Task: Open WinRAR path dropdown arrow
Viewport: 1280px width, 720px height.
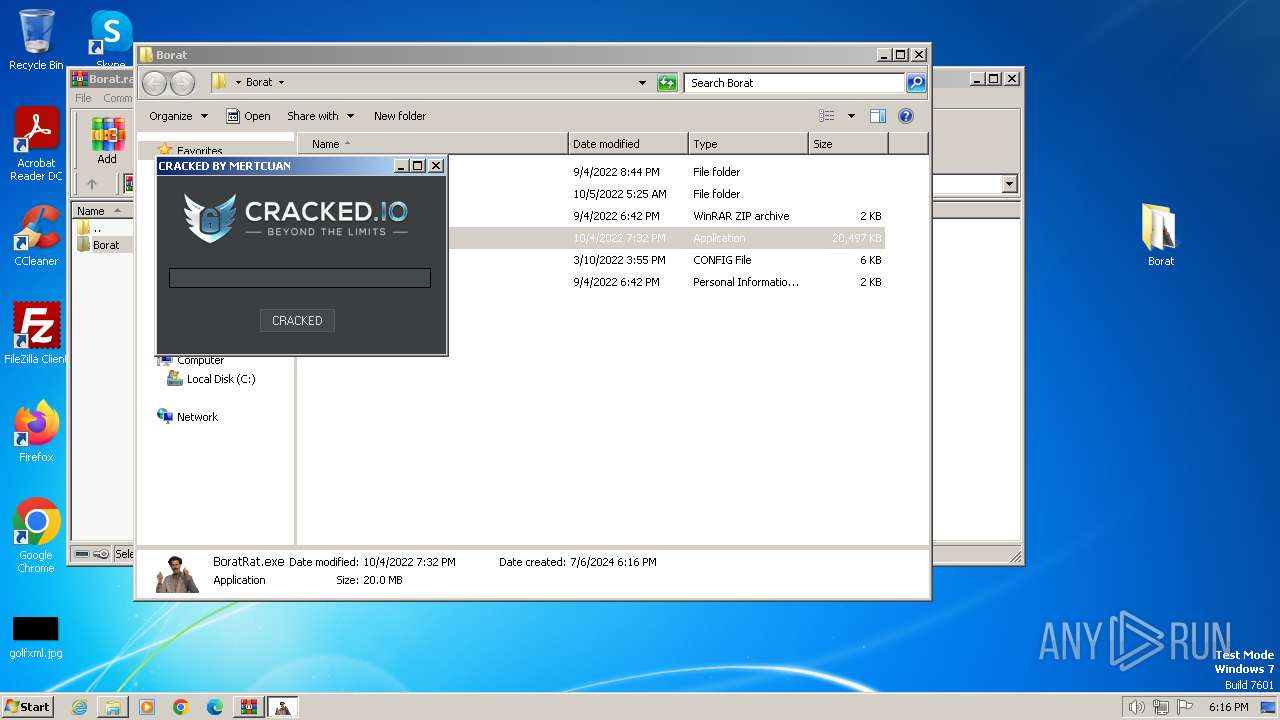Action: 1009,184
